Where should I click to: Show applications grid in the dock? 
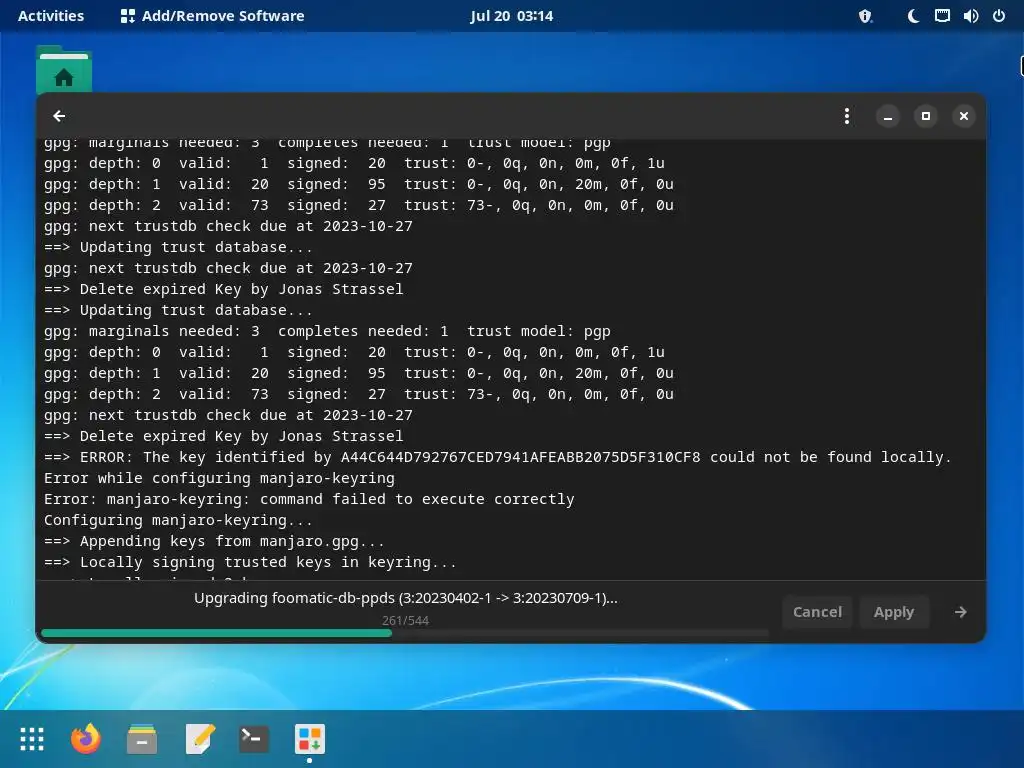(x=31, y=739)
